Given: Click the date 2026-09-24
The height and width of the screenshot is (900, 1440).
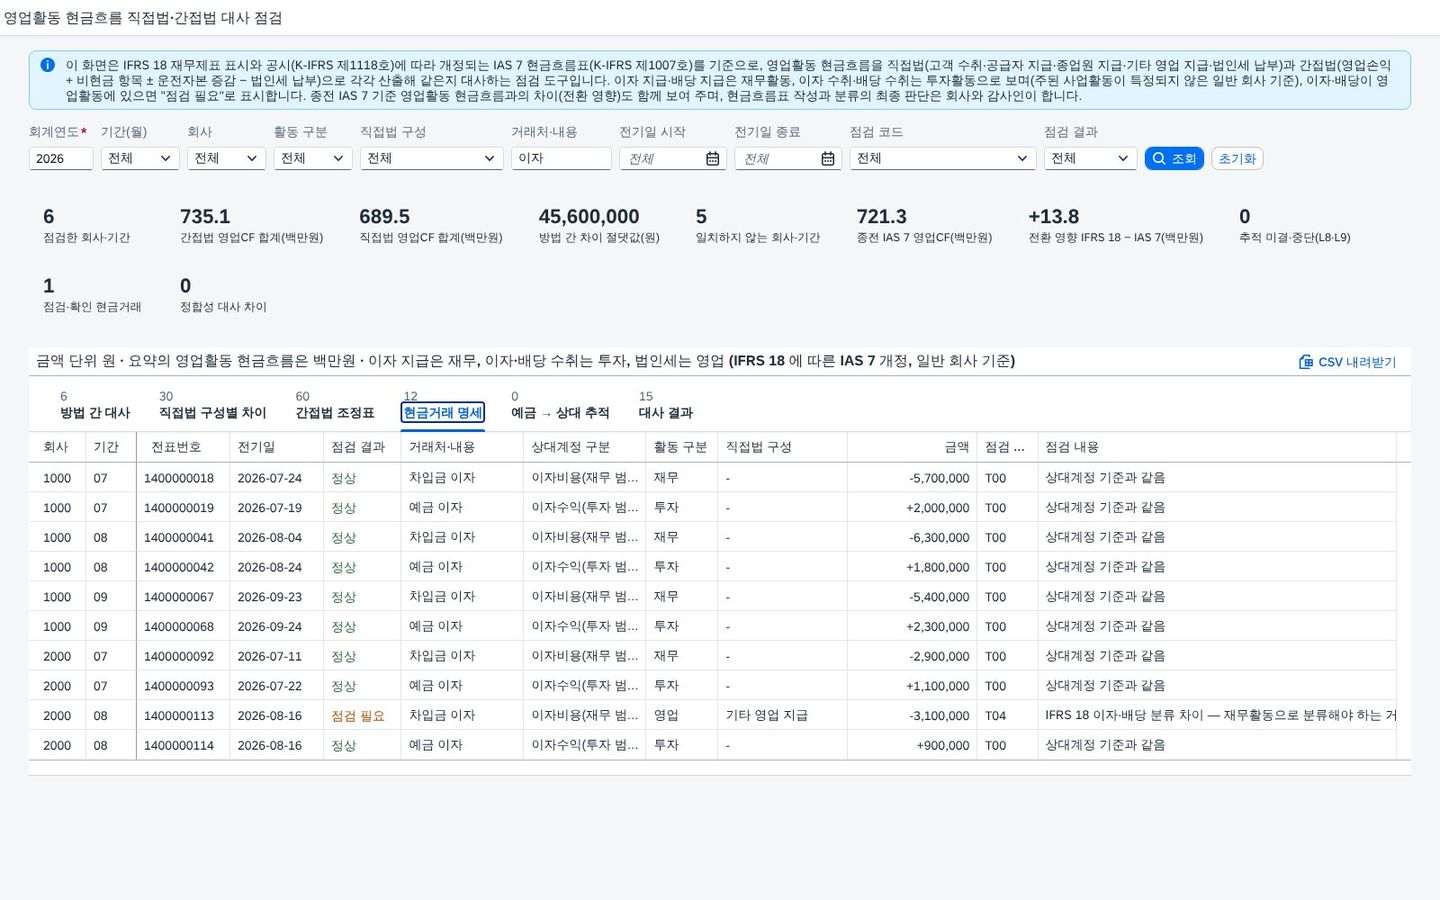Looking at the screenshot, I should point(270,627).
